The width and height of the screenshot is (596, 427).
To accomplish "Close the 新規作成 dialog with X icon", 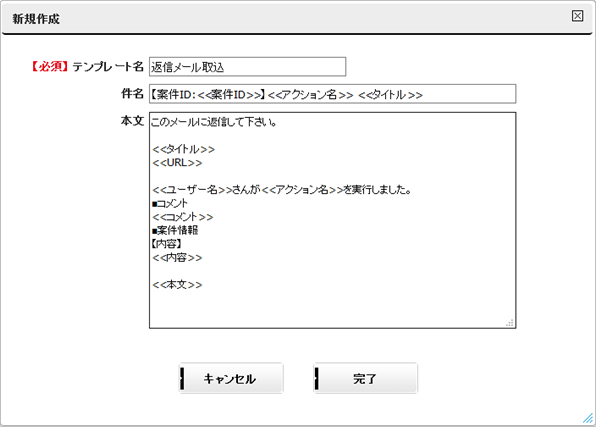I will coord(577,16).
